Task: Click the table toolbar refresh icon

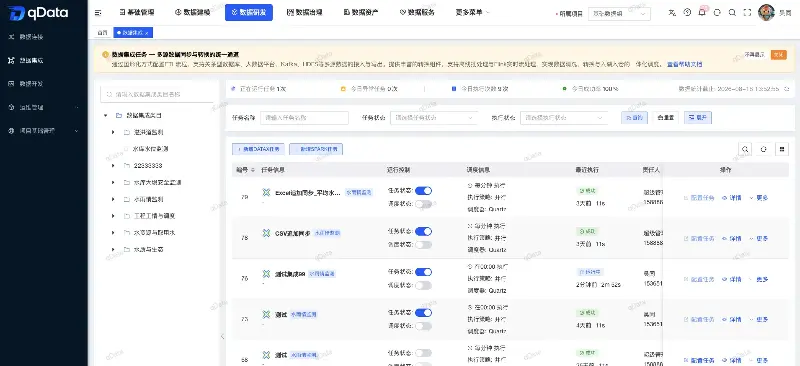Action: coord(764,149)
